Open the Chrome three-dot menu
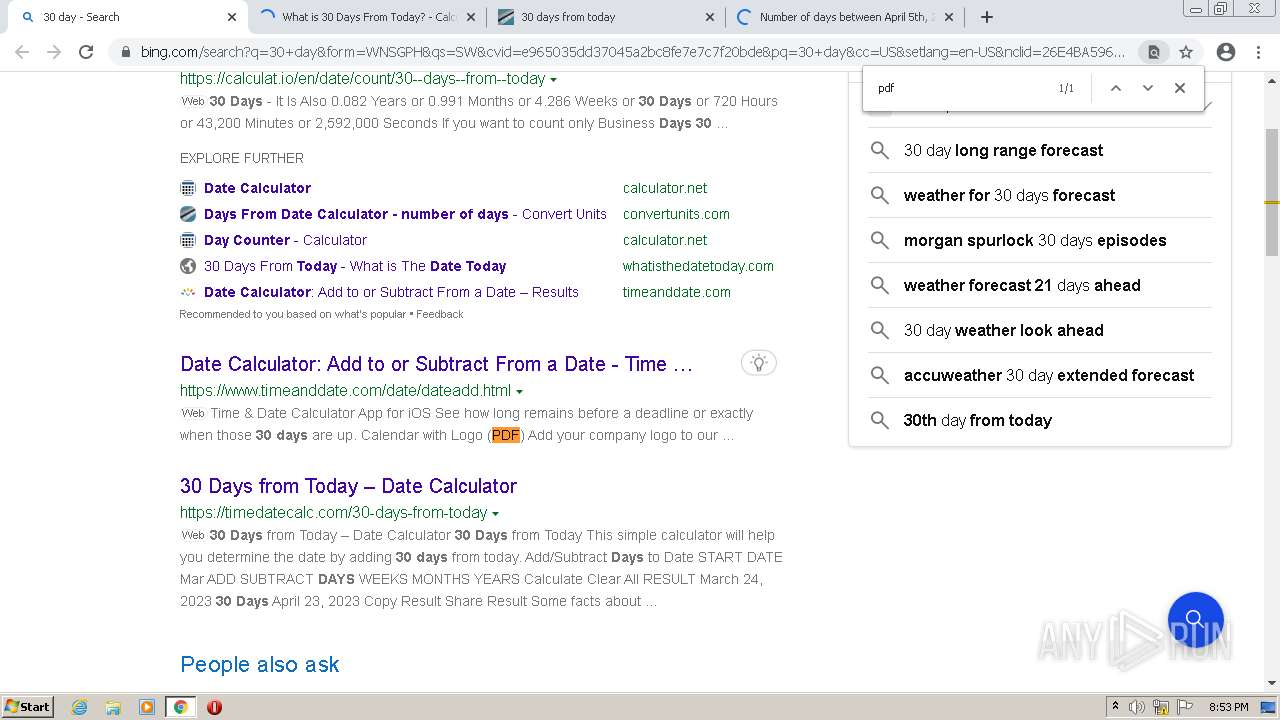 (1258, 52)
